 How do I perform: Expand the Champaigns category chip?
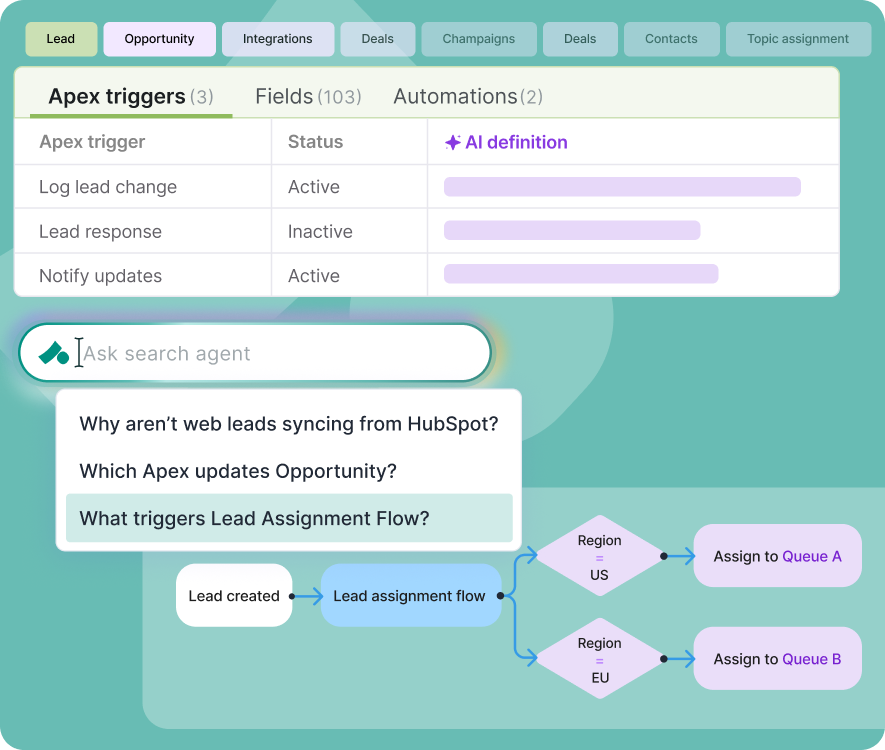[480, 39]
